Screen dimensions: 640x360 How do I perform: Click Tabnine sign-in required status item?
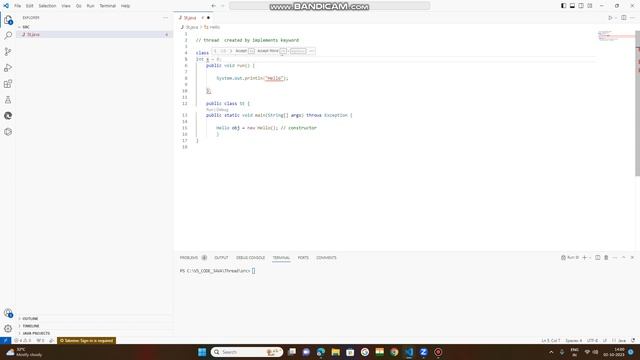tap(87, 340)
